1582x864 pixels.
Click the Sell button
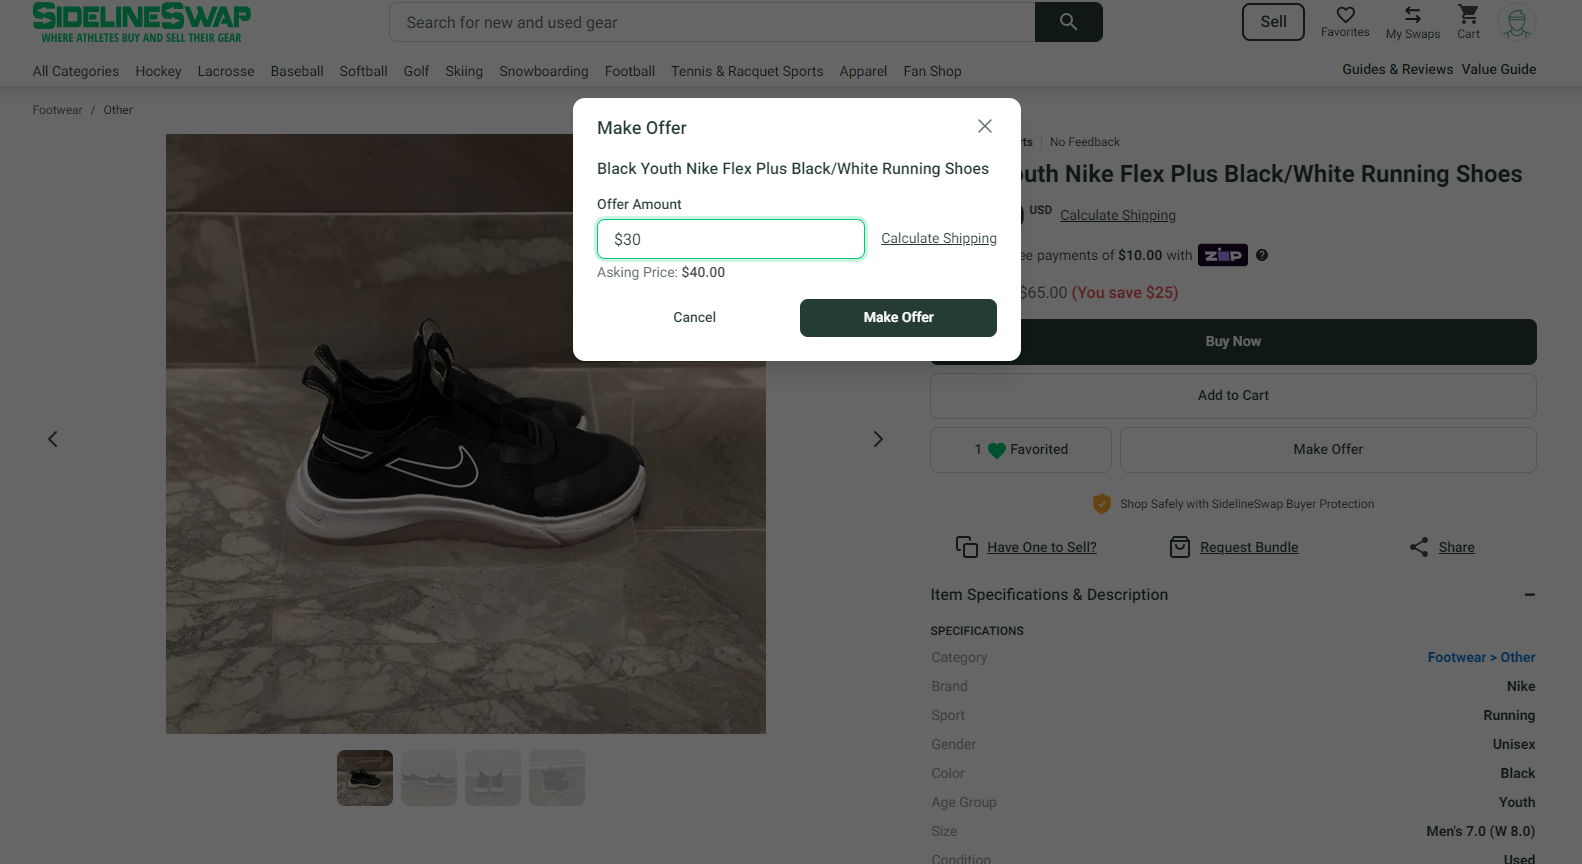pyautogui.click(x=1273, y=22)
